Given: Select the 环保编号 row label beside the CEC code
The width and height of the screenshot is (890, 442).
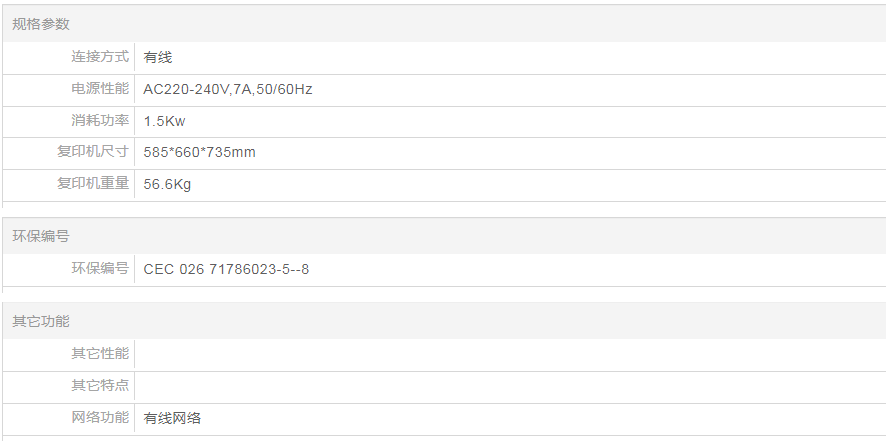Looking at the screenshot, I should coord(99,269).
